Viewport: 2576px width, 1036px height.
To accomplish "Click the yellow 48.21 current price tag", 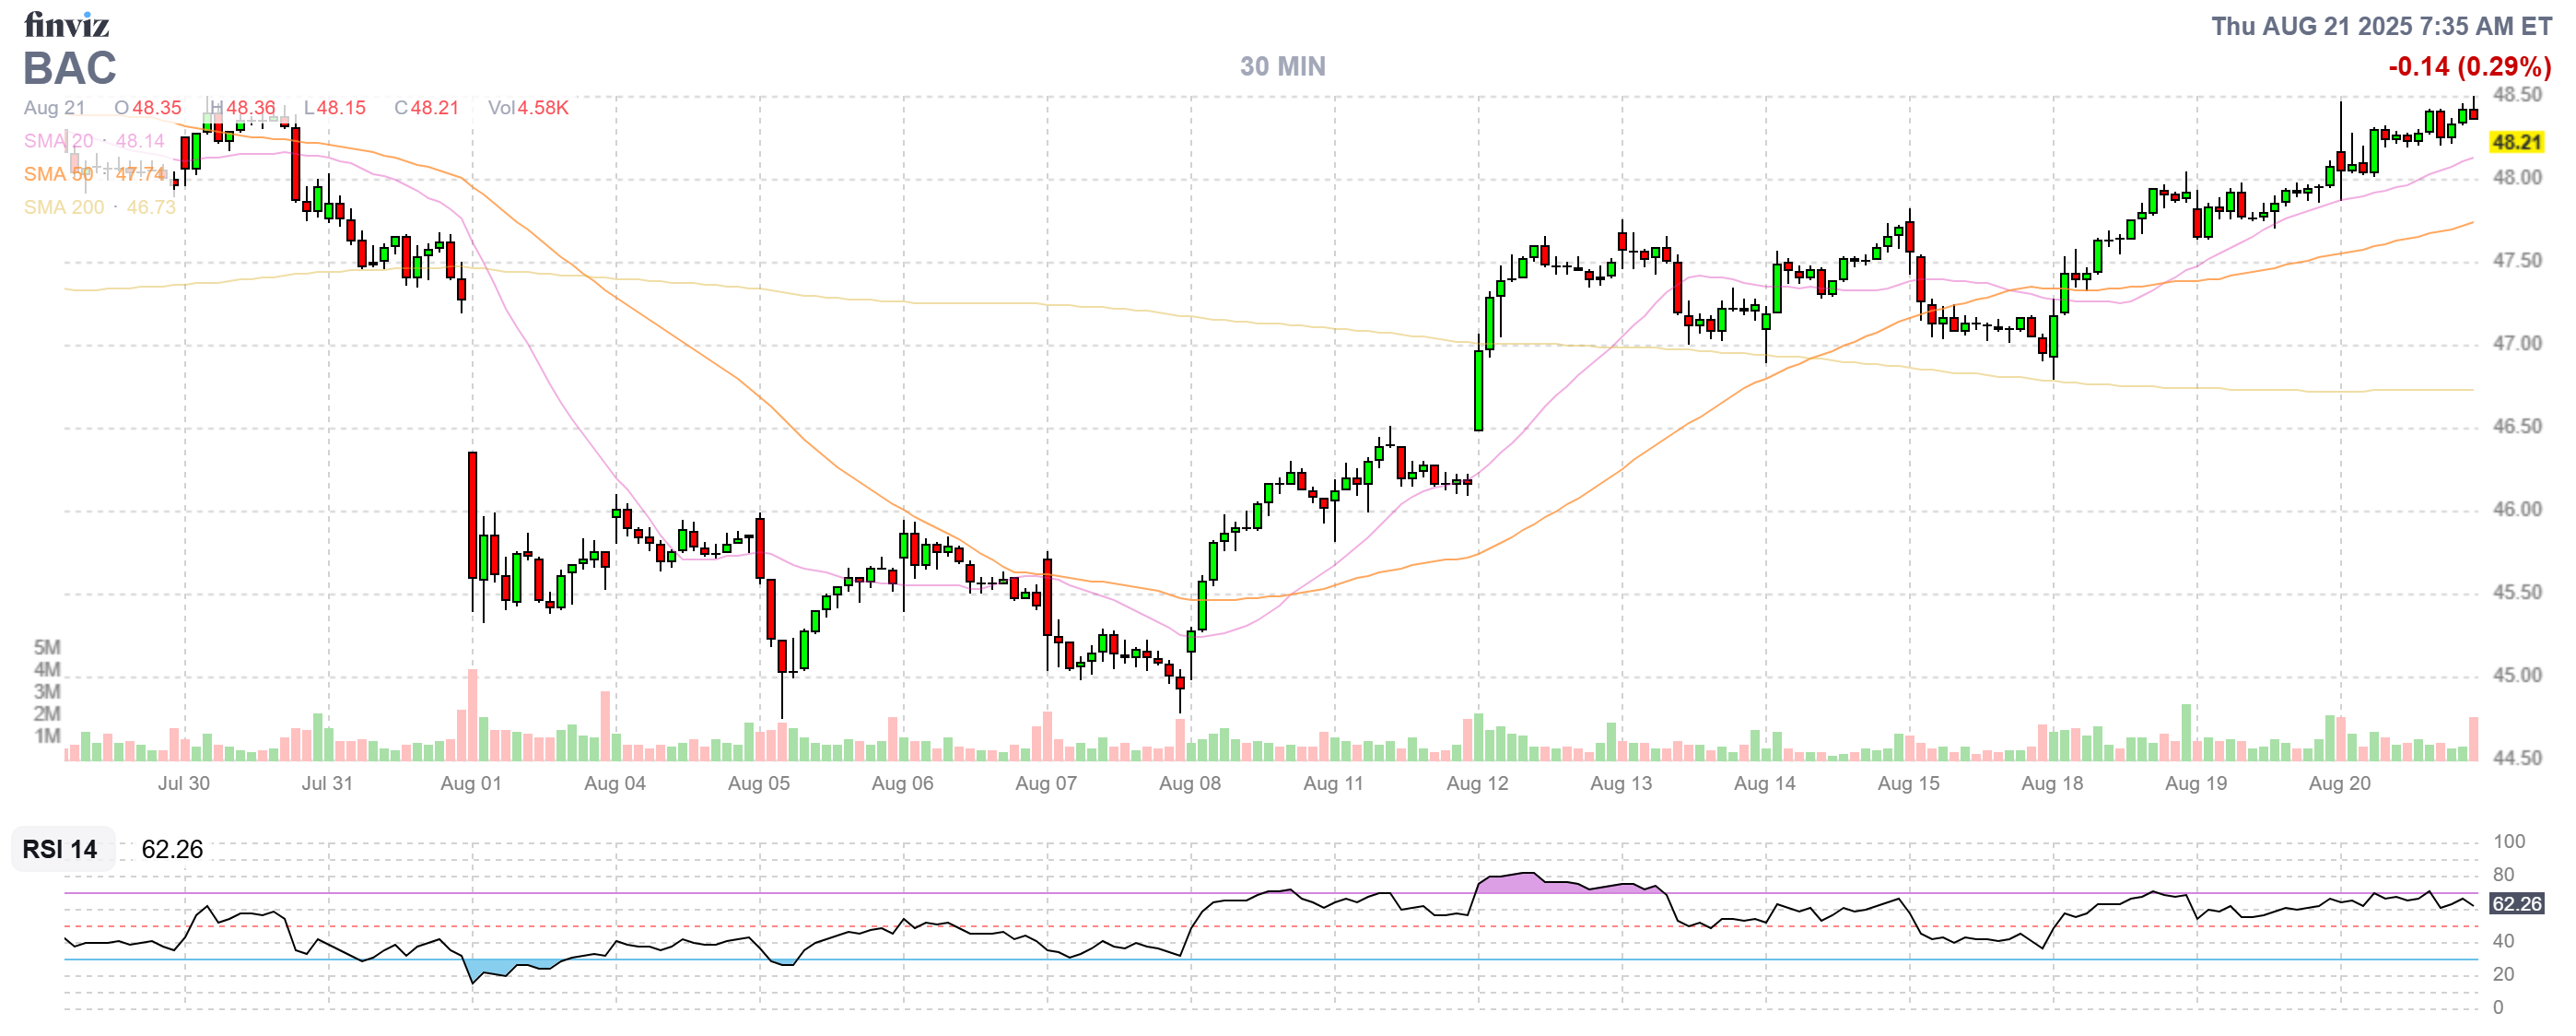I will [2515, 142].
